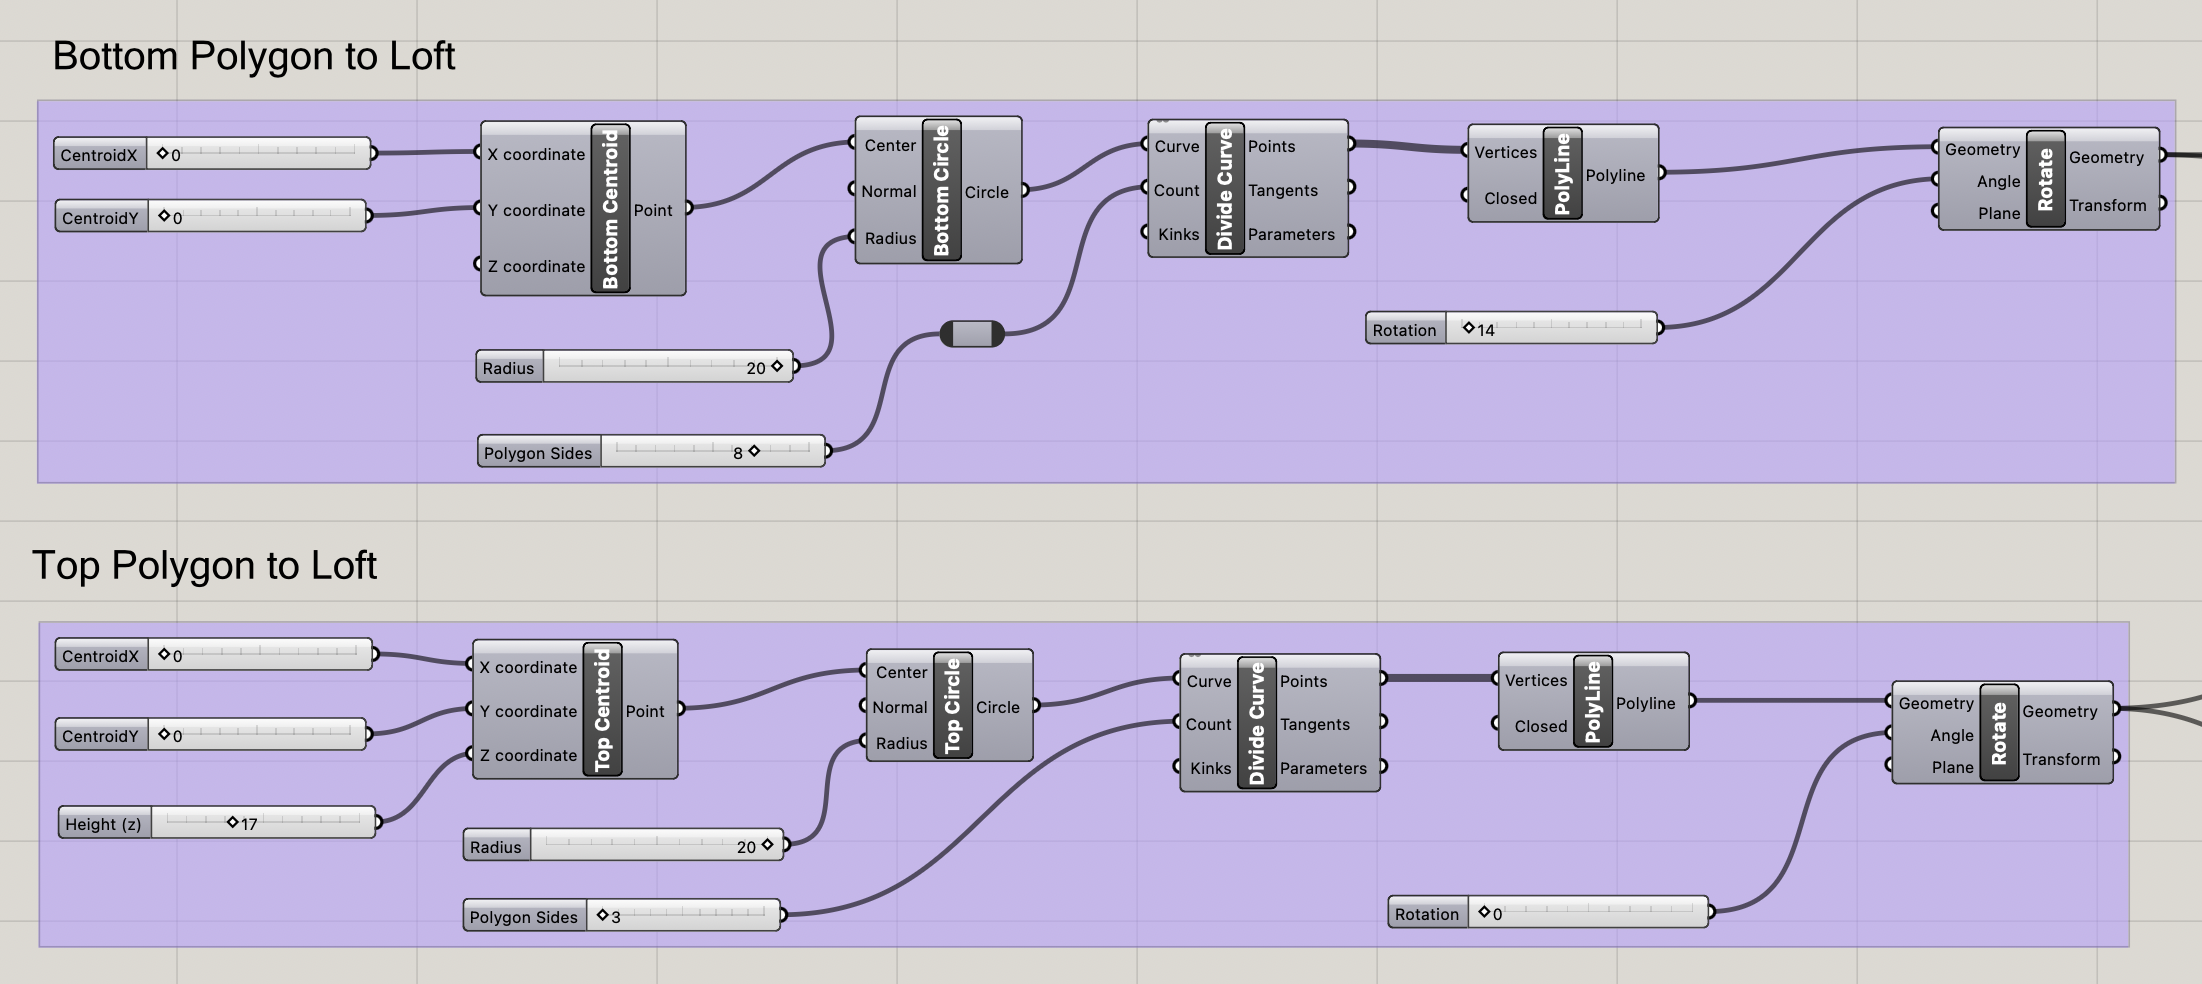Click Plane input of Bottom Polygon Rotate
This screenshot has height=984, width=2202.
coord(1999,213)
